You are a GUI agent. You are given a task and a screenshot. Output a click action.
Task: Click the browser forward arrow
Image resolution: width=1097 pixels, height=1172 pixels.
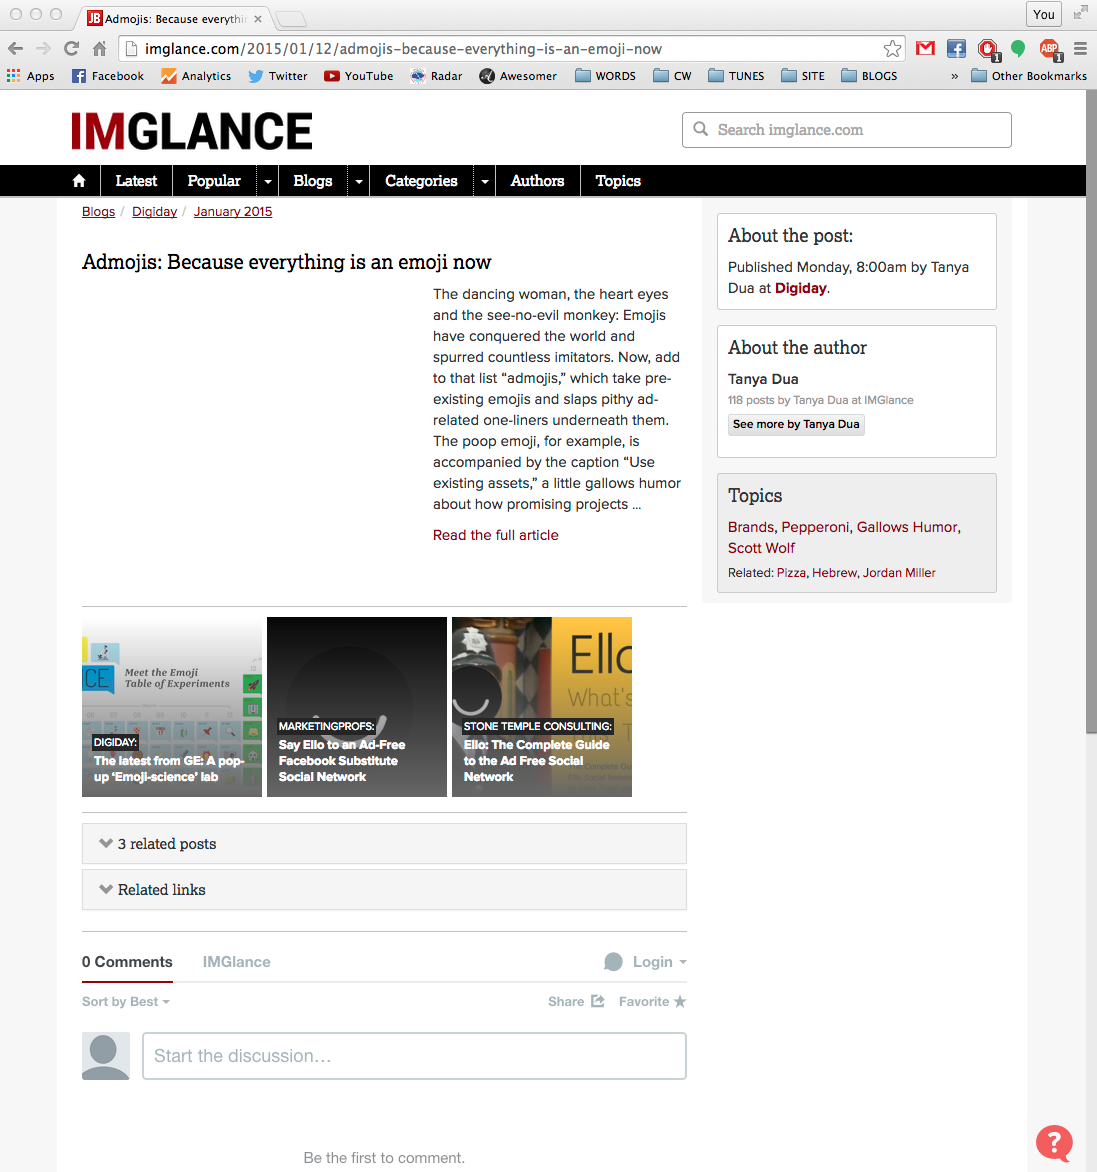(x=43, y=49)
